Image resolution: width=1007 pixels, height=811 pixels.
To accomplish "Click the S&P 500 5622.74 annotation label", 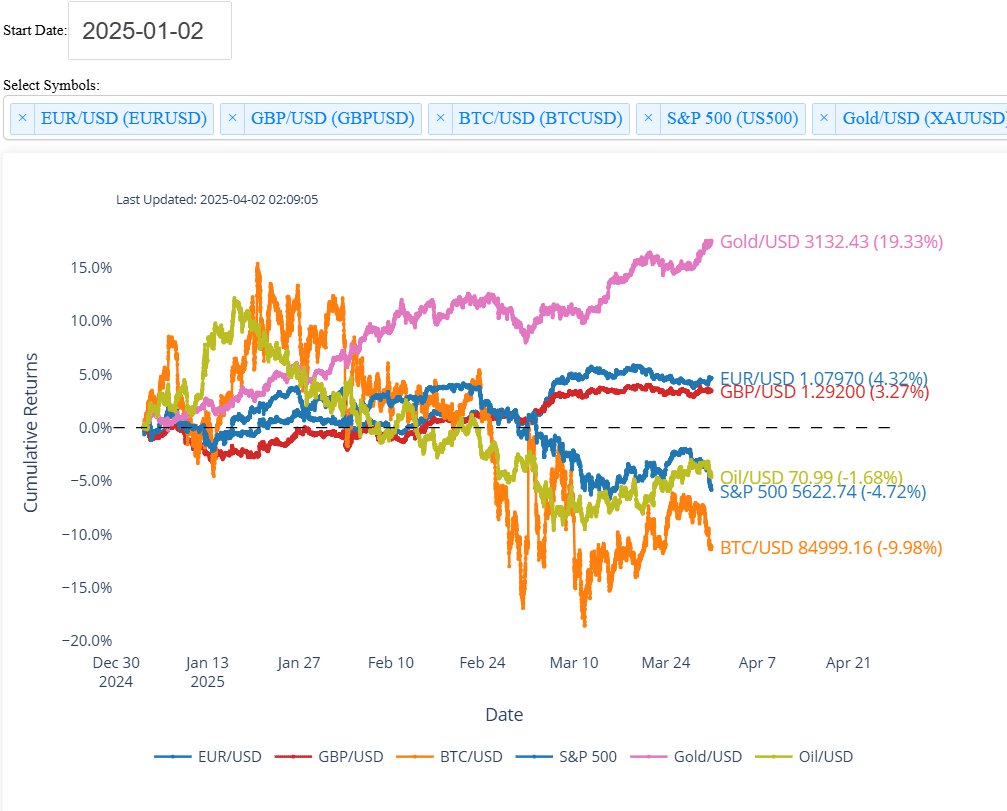I will [823, 492].
